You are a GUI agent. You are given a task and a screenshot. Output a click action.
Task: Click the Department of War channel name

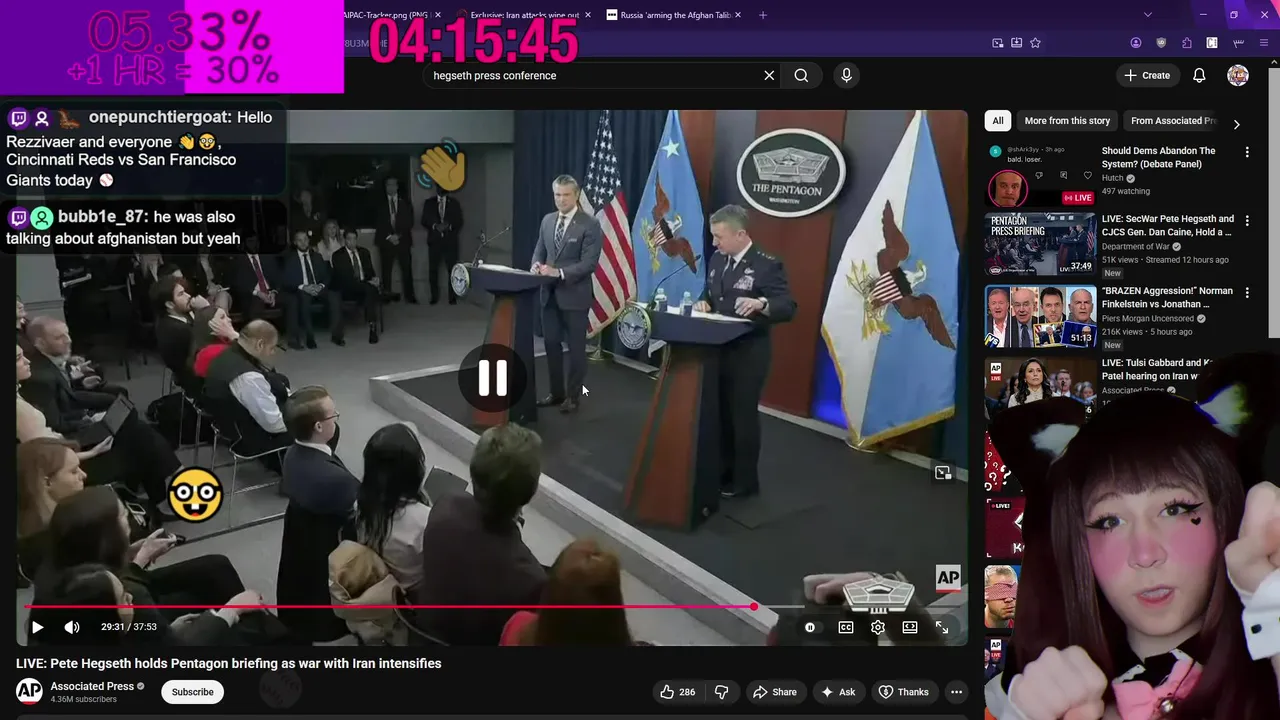pyautogui.click(x=1135, y=247)
